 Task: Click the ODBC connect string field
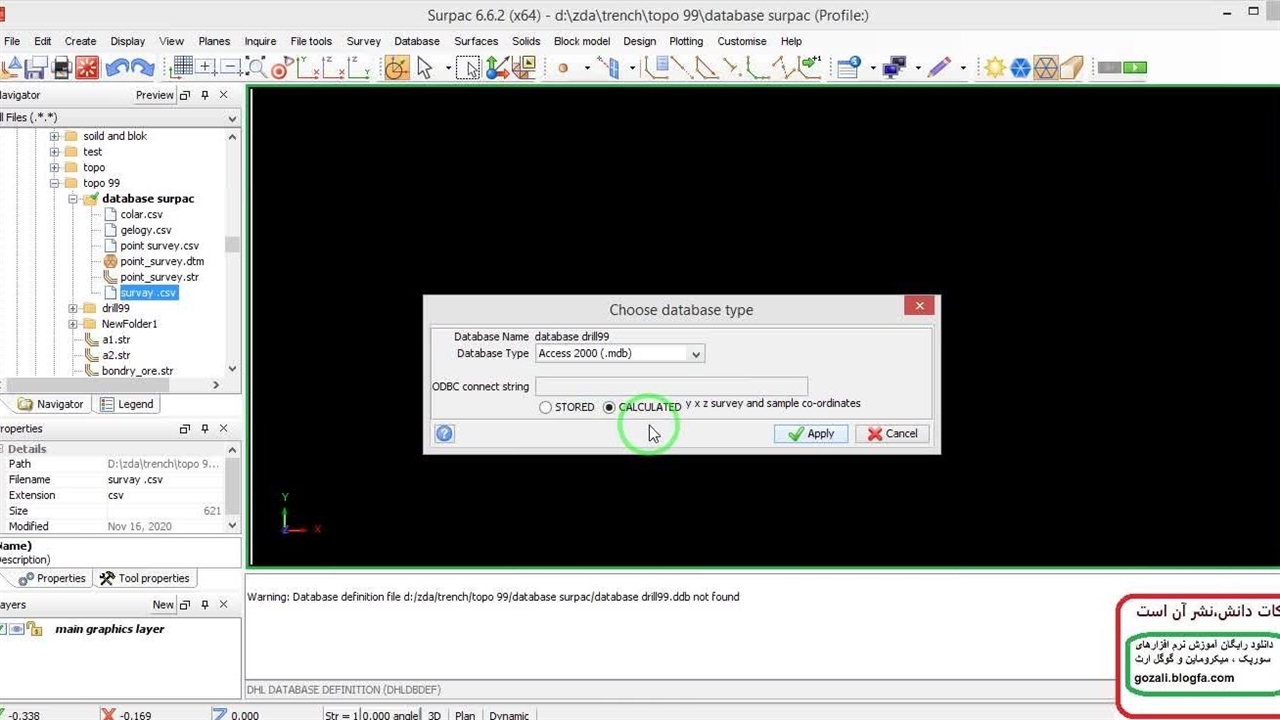670,386
